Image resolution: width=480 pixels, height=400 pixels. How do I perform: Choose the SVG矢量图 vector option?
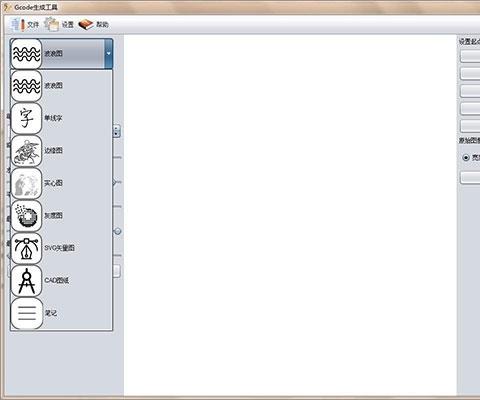62,248
